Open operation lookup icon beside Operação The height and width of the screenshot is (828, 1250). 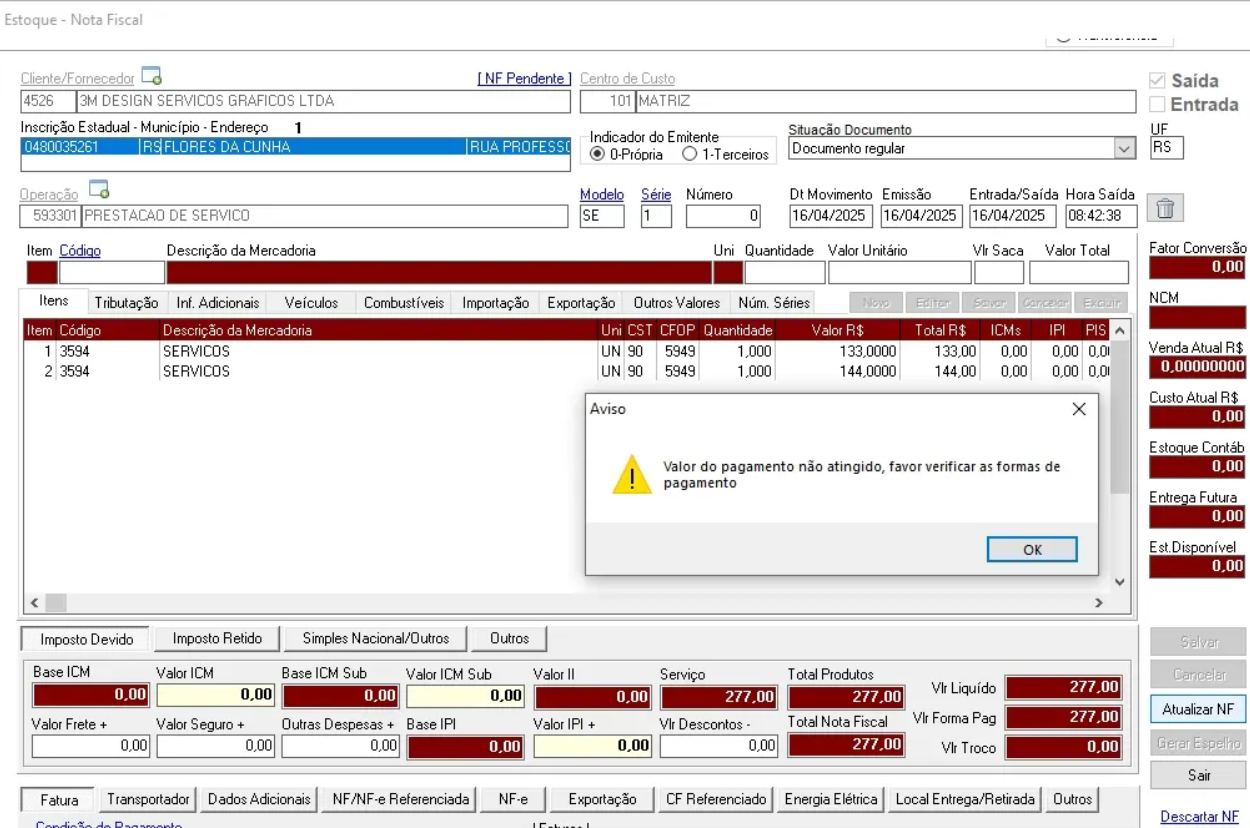click(99, 190)
